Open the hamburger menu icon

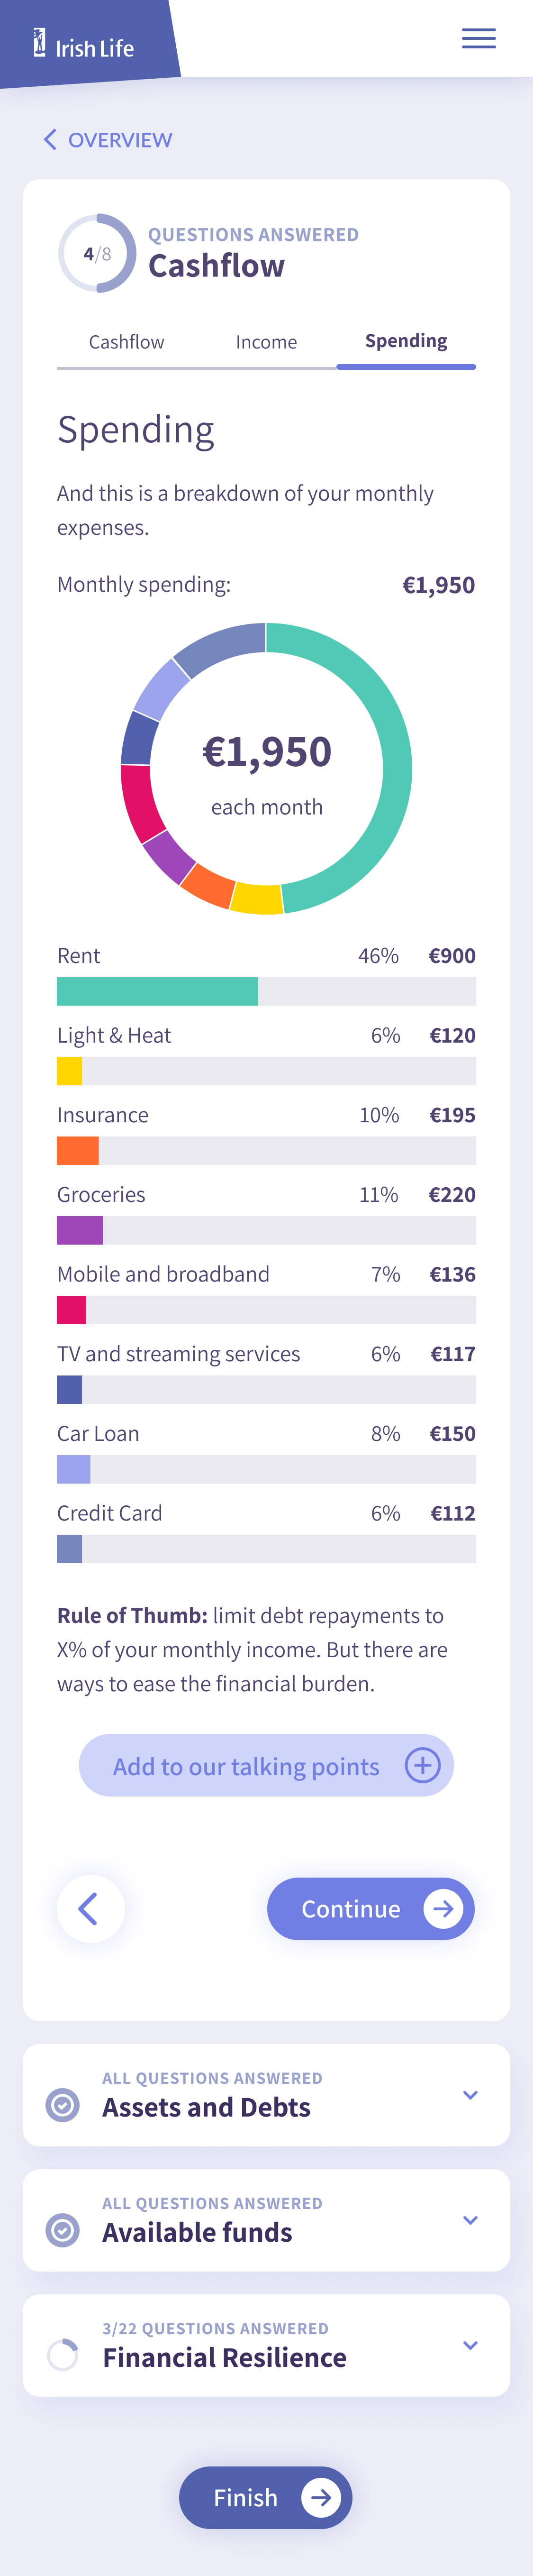click(x=478, y=39)
